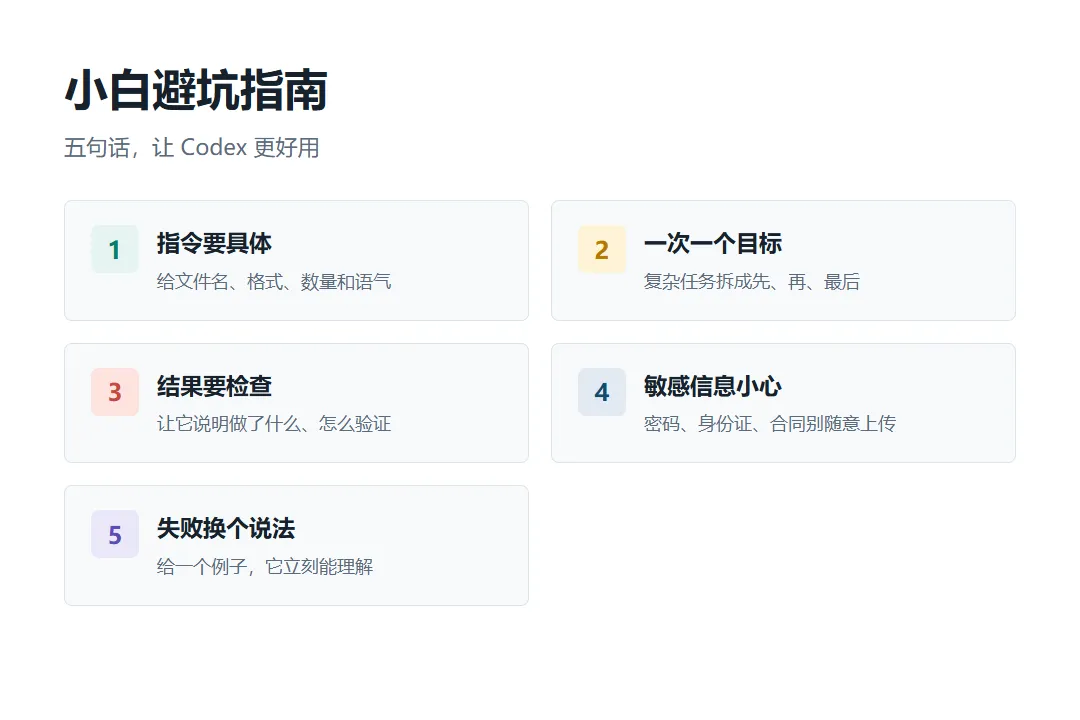
Task: Click the yellow number 2 badge
Action: [602, 249]
